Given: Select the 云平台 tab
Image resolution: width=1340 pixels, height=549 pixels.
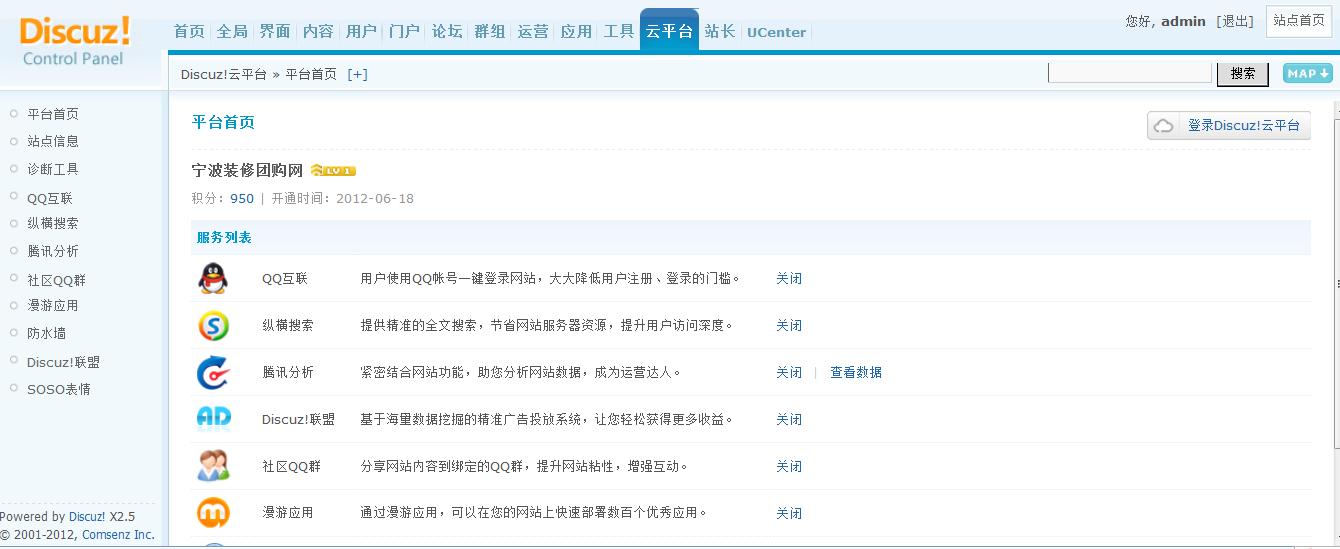Looking at the screenshot, I should tap(669, 30).
